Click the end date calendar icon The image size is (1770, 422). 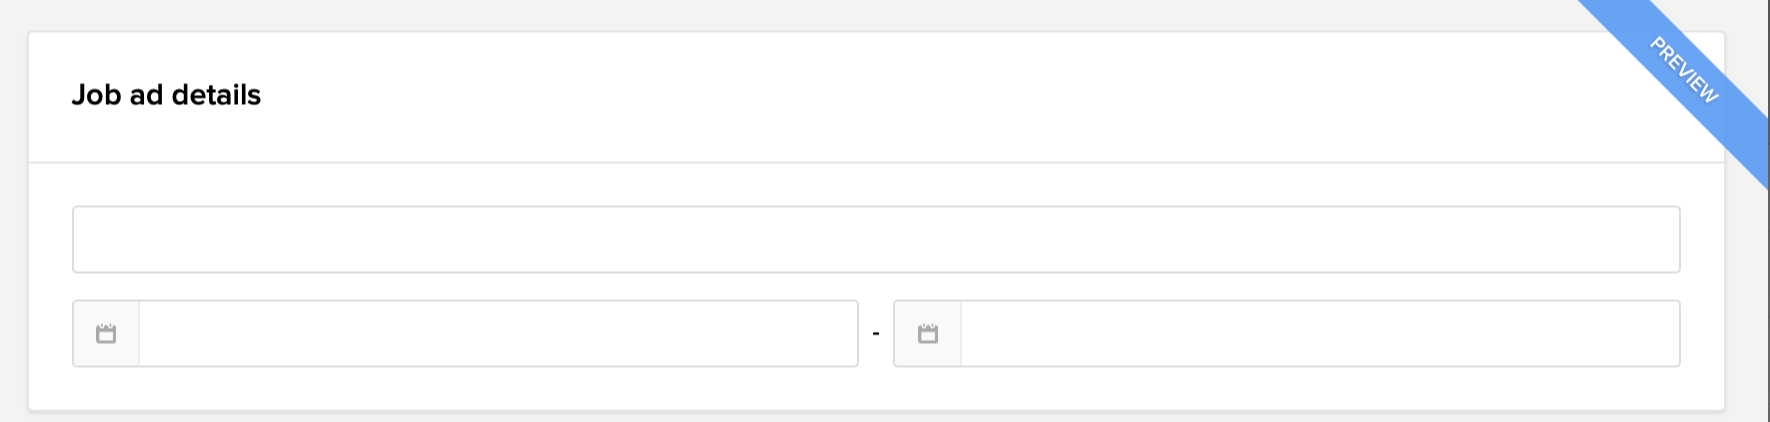[x=928, y=334]
